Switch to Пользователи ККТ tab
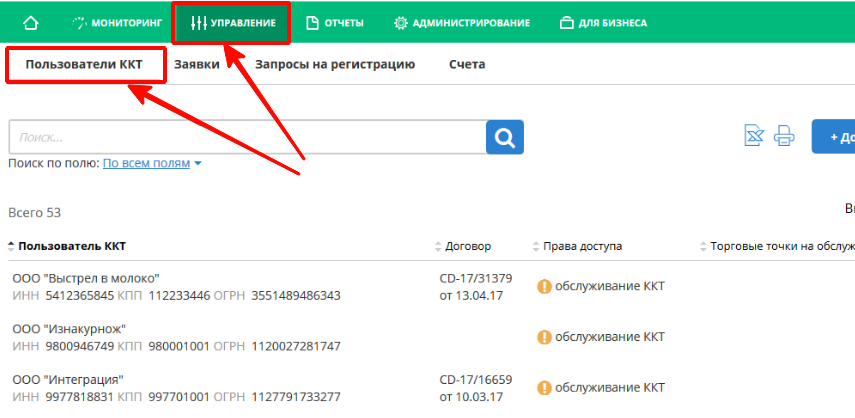 click(84, 65)
